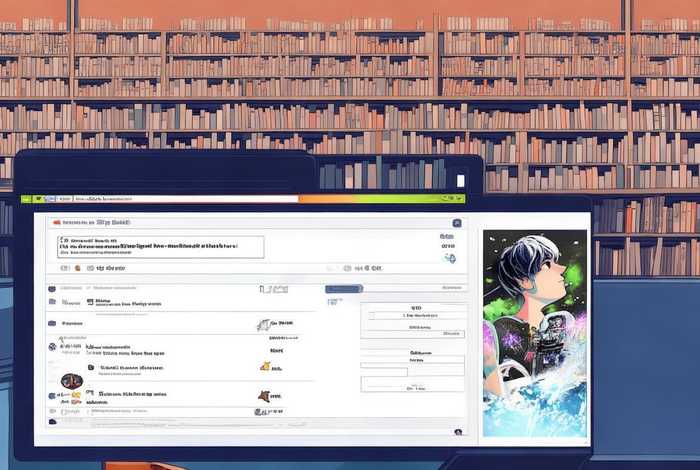Click the blue circular icon below header
Viewport: 700px width, 470px height.
pos(449,258)
